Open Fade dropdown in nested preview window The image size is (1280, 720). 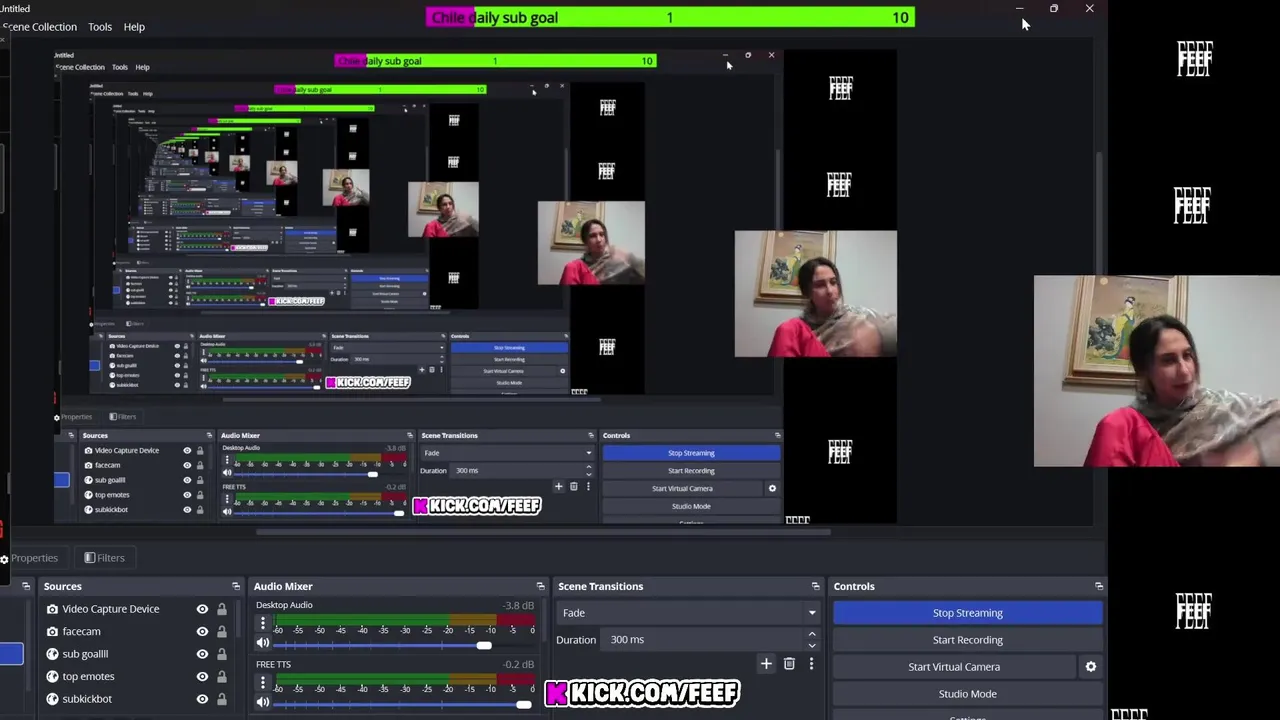tap(506, 453)
